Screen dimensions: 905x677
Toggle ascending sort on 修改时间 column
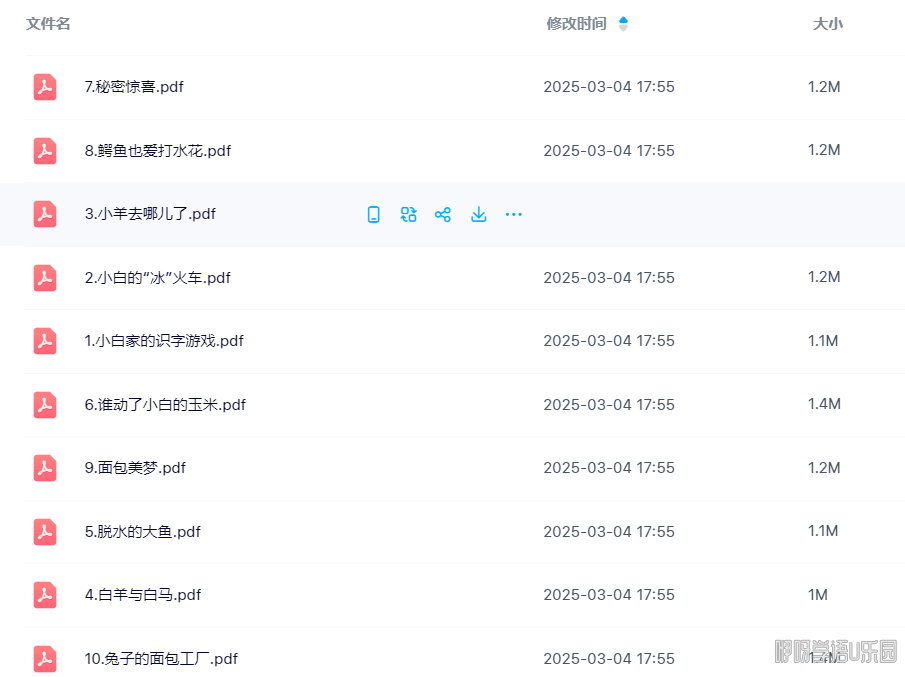click(x=623, y=19)
